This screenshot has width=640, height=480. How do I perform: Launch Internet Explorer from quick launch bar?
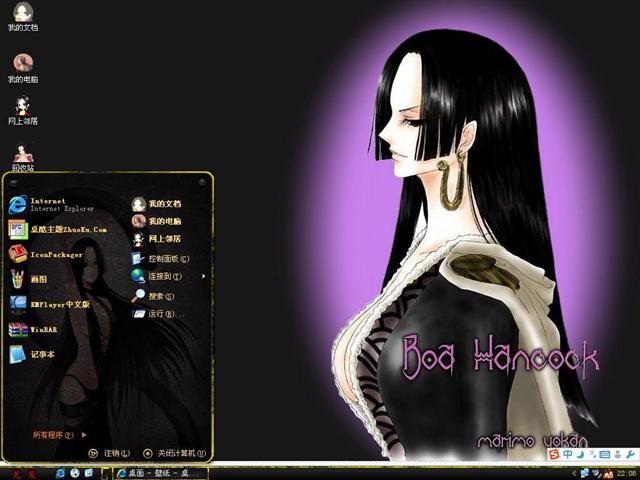click(60, 473)
